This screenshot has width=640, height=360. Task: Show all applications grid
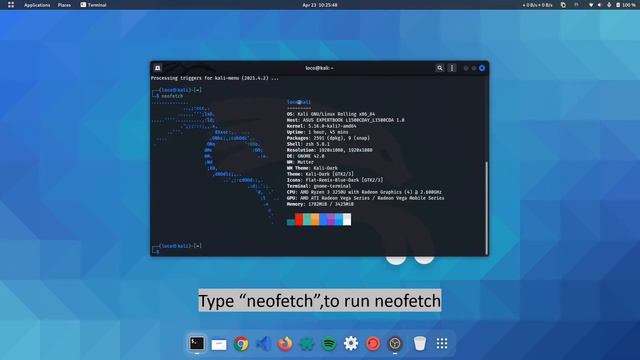(x=442, y=344)
